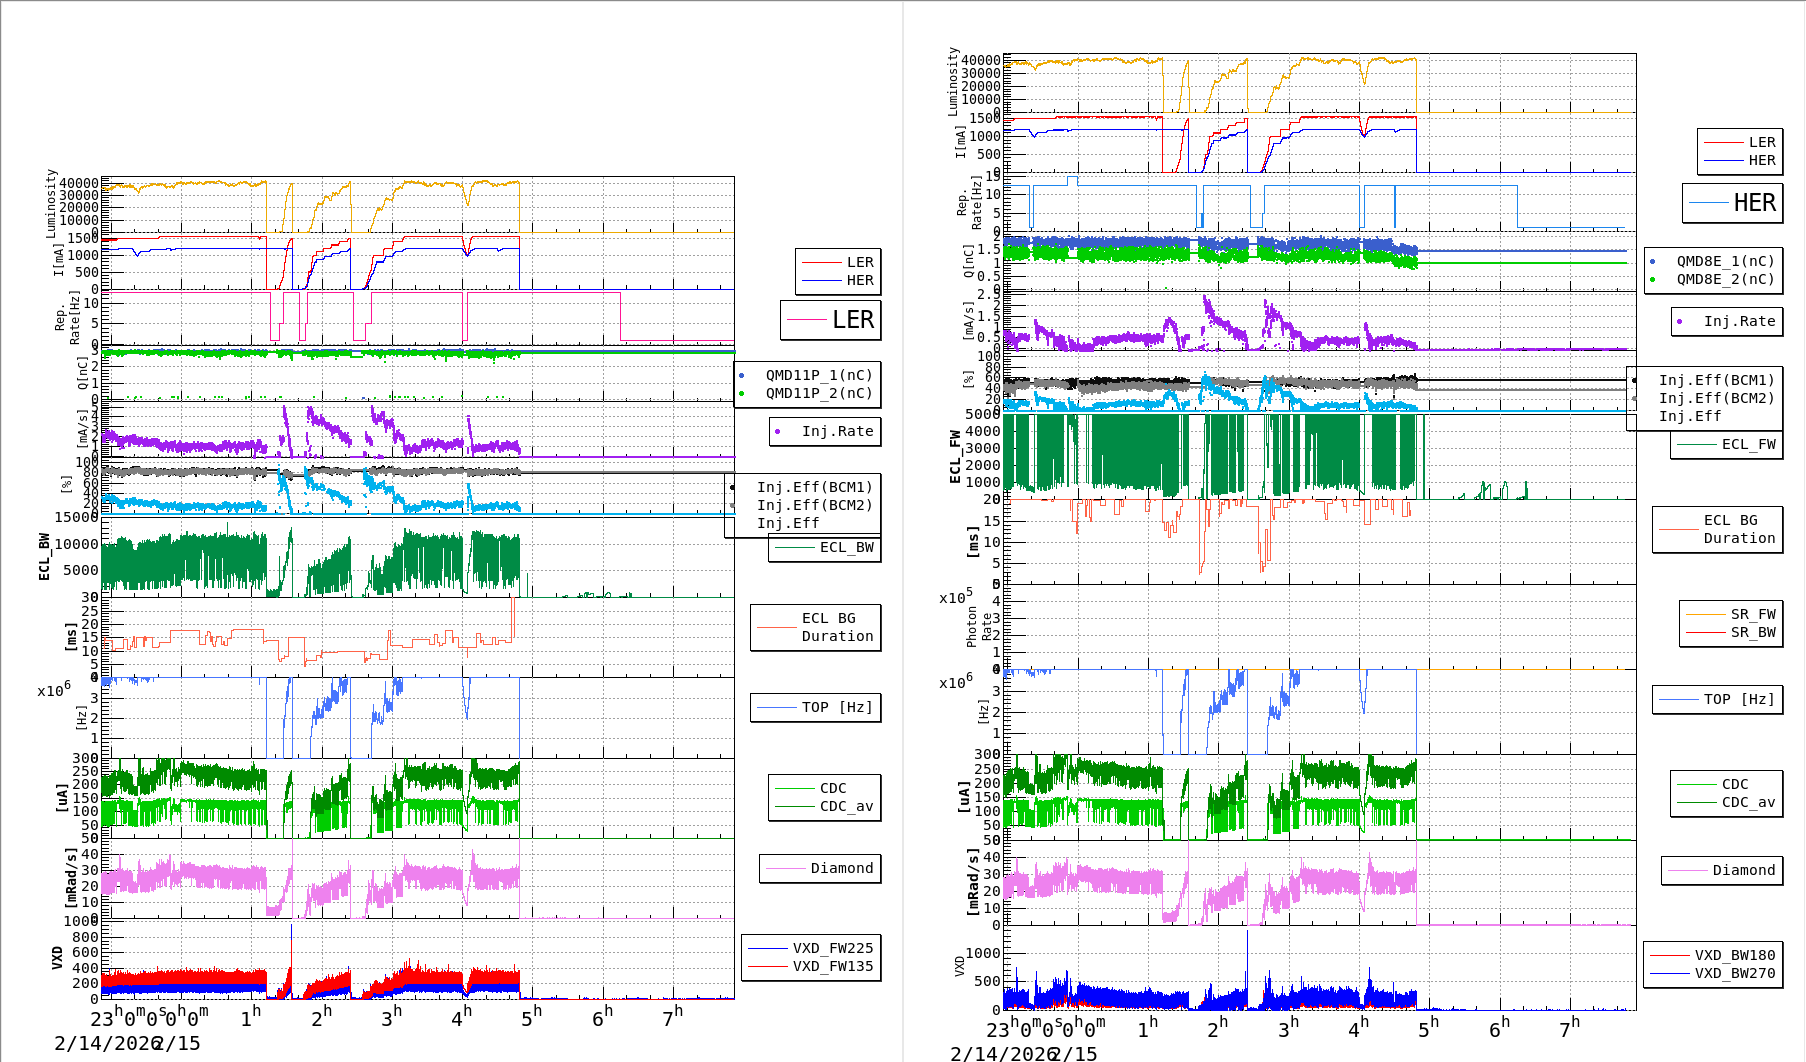Click the large HER legend box
This screenshot has height=1062, width=1806.
1733,203
